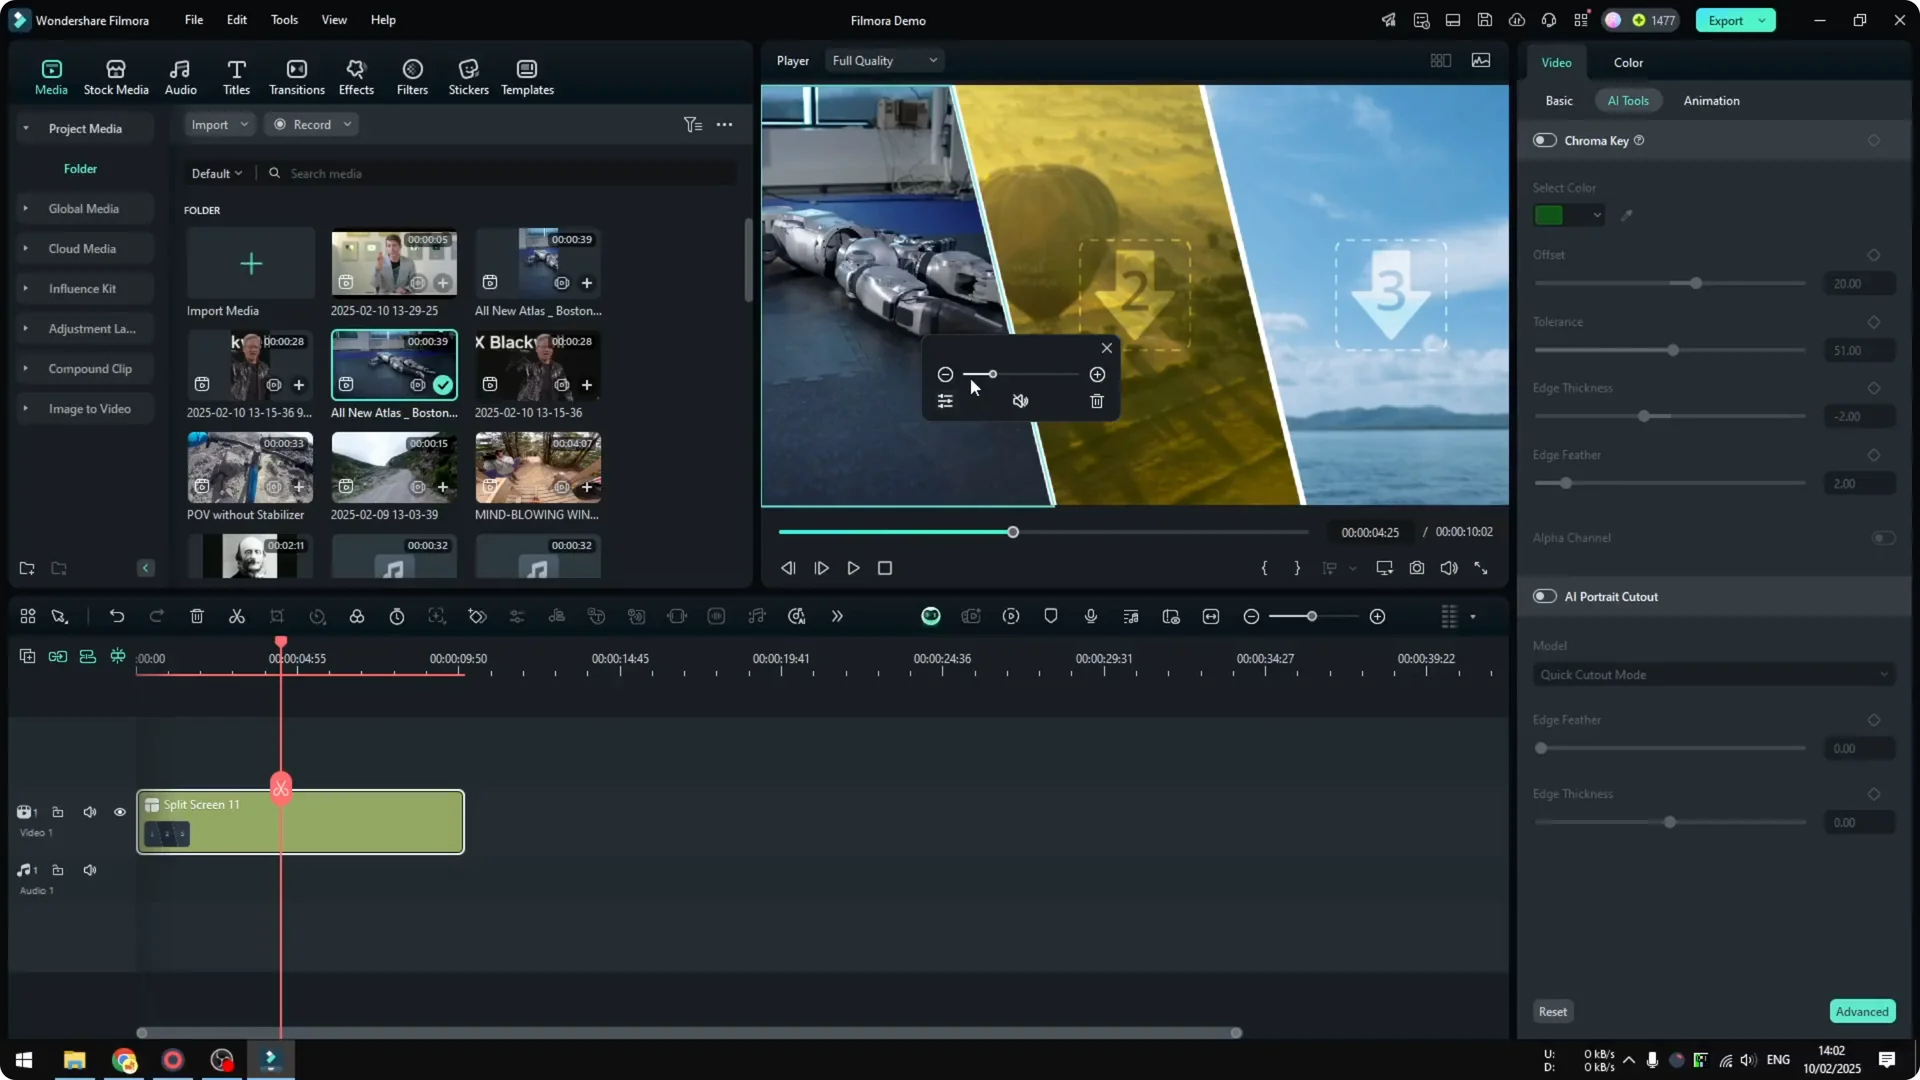The height and width of the screenshot is (1080, 1920).
Task: Select the POV without Stabilizer thumbnail
Action: click(250, 468)
